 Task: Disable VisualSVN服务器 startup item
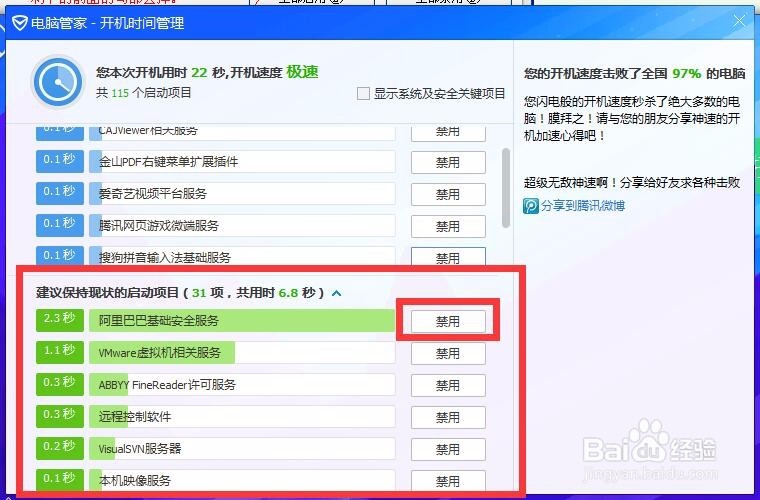click(448, 449)
